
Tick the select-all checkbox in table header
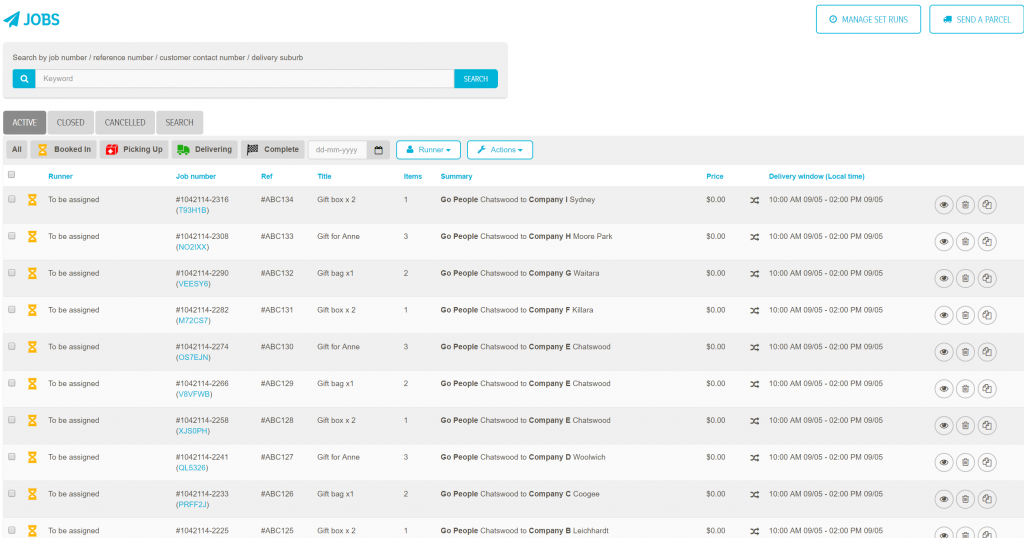click(12, 175)
